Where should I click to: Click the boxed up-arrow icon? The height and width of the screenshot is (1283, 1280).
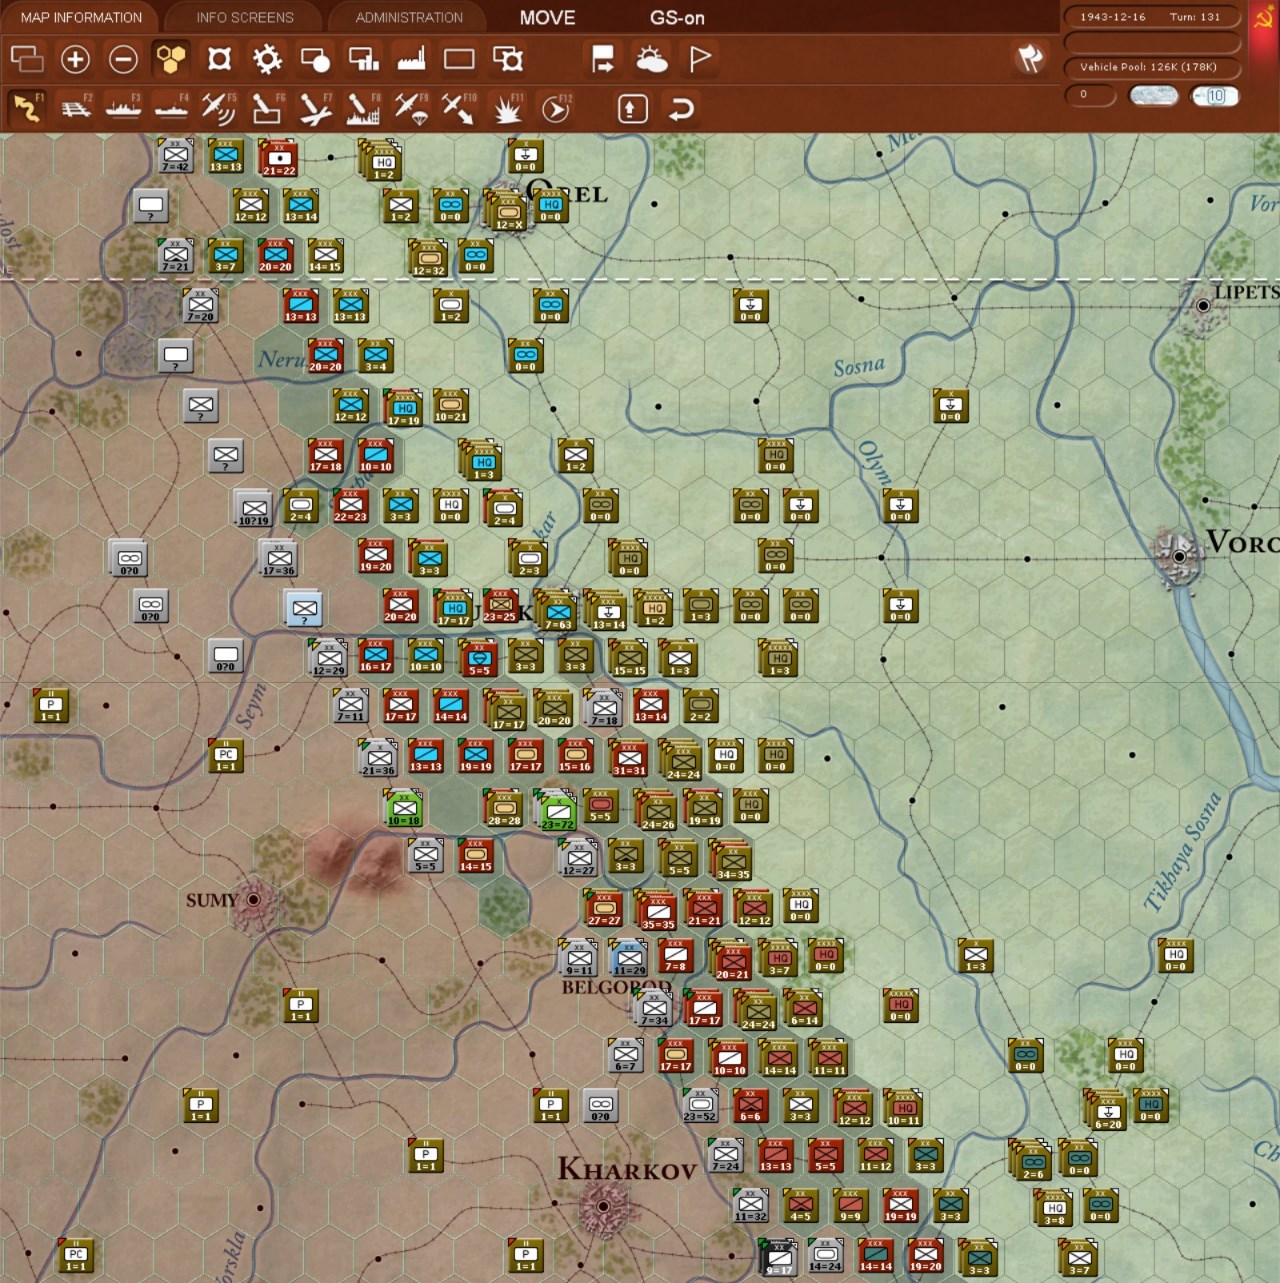click(x=632, y=108)
